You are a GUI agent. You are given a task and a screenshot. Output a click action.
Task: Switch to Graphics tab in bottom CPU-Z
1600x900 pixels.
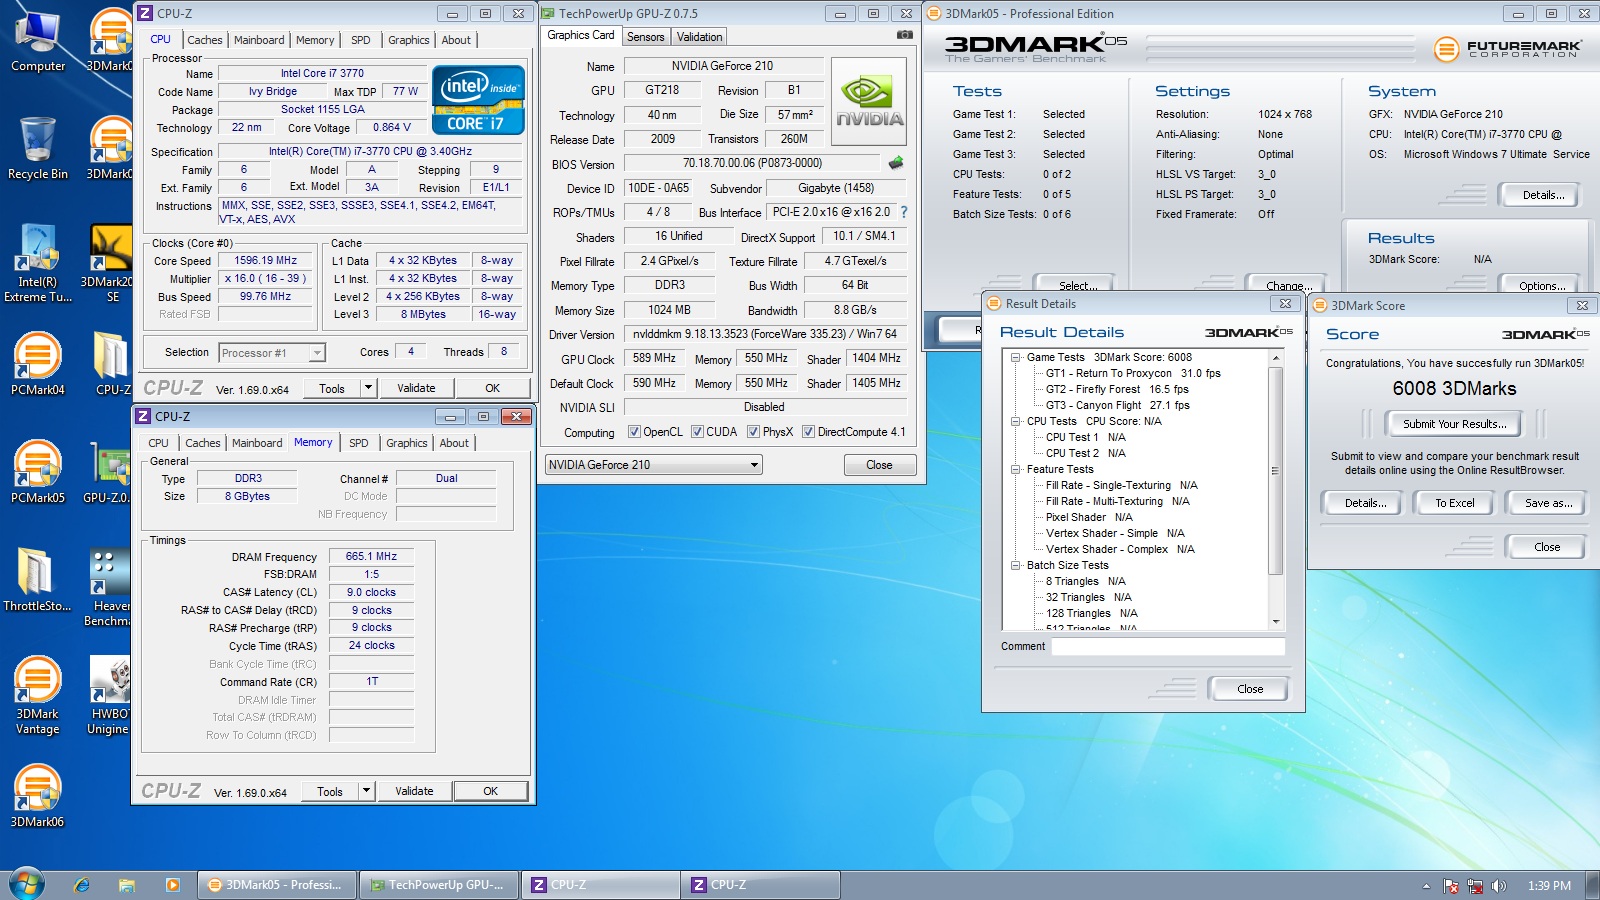pos(406,443)
